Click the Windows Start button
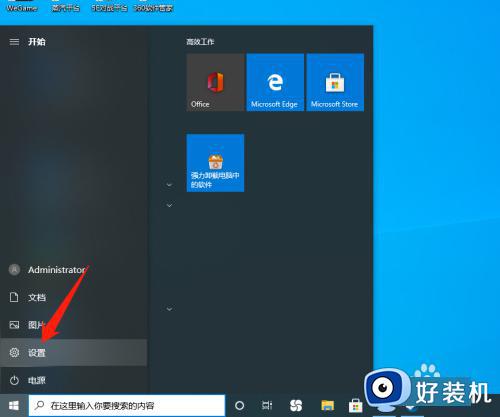 pos(14,406)
